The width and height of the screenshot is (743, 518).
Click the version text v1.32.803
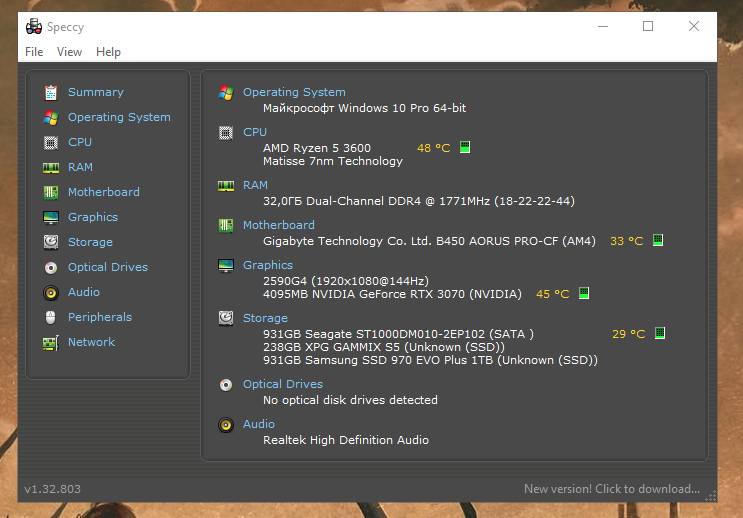tap(53, 489)
